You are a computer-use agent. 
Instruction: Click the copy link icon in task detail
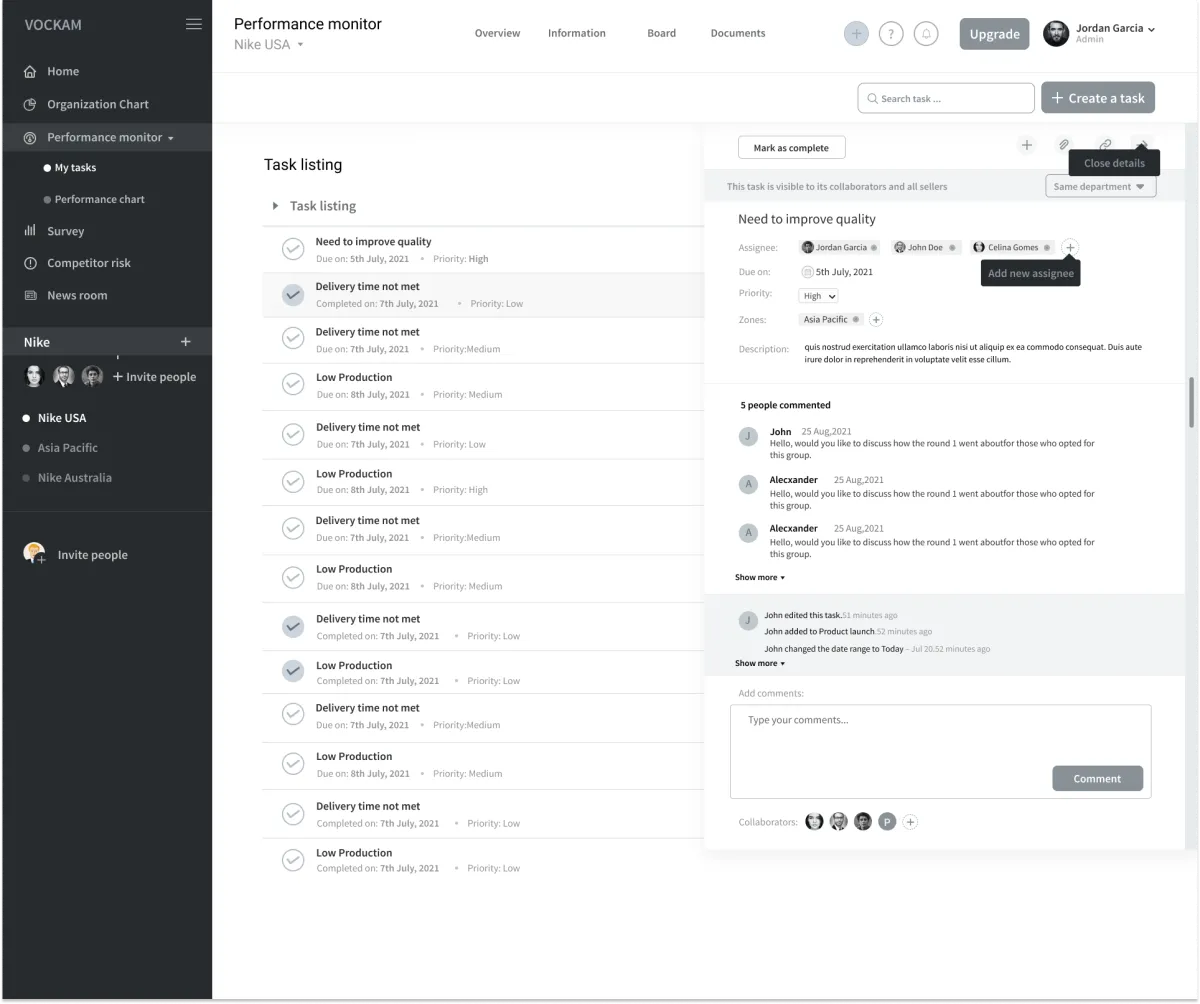pos(1105,146)
